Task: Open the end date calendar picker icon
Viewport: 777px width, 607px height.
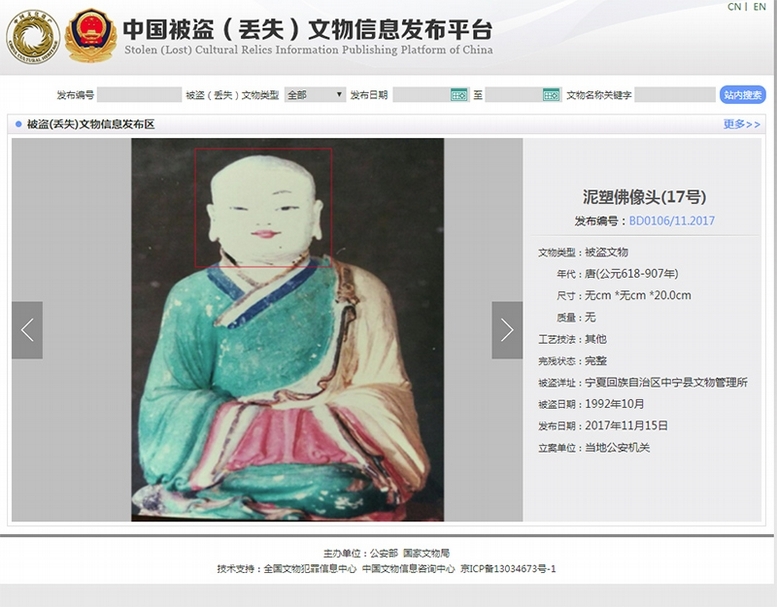Action: (x=551, y=95)
